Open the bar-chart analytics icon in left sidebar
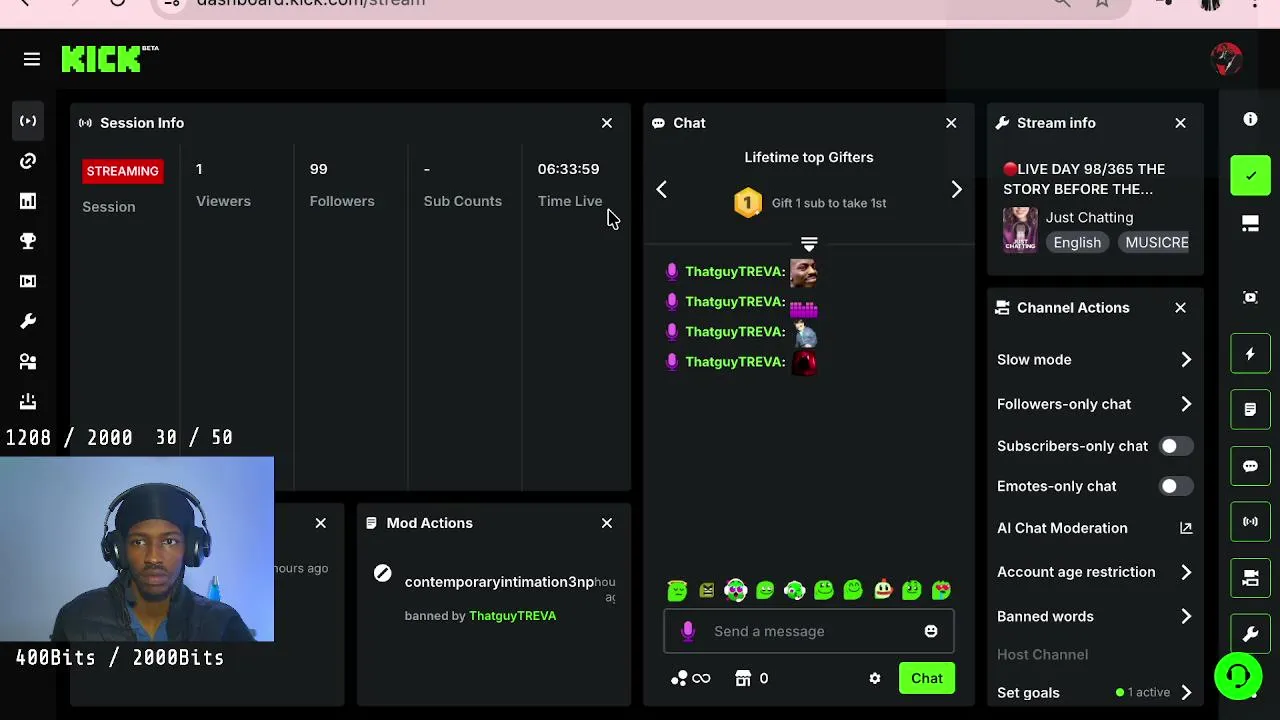1280x720 pixels. (x=28, y=201)
